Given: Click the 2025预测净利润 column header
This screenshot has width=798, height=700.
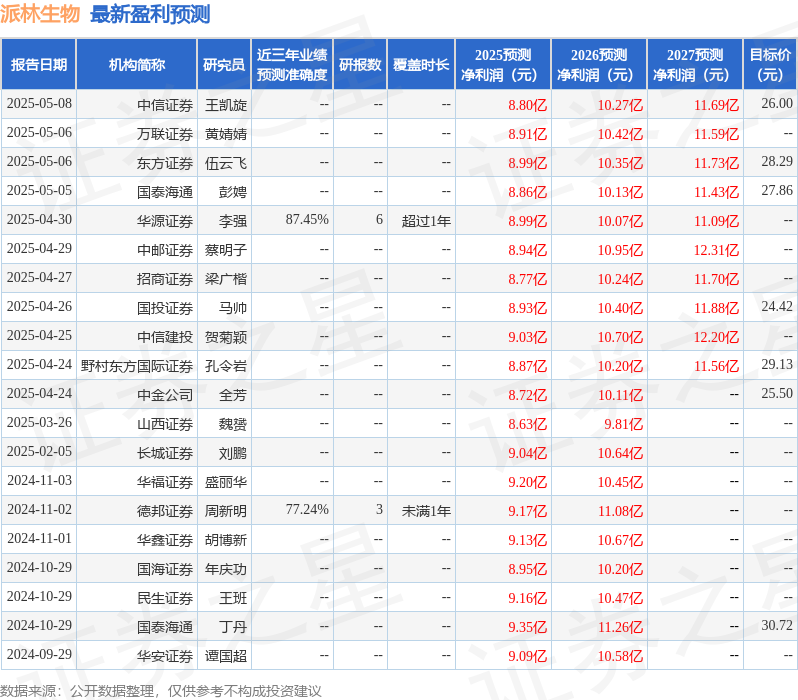Looking at the screenshot, I should (503, 65).
